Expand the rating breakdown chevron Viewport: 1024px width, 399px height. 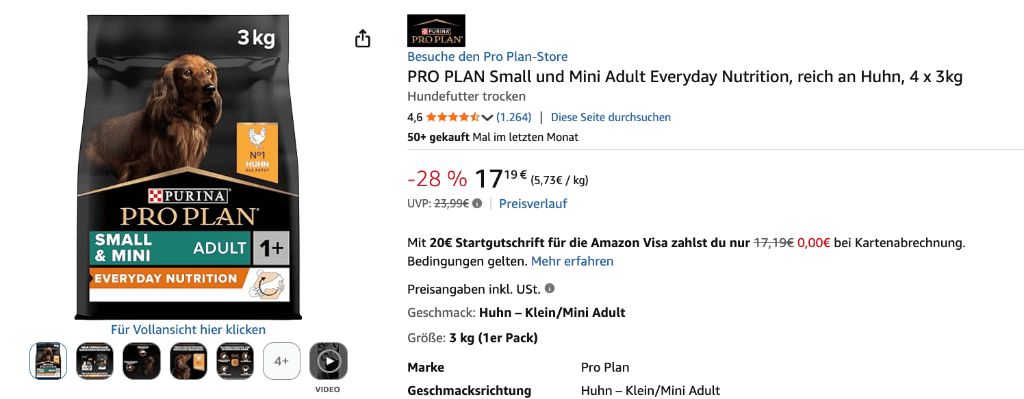click(487, 118)
